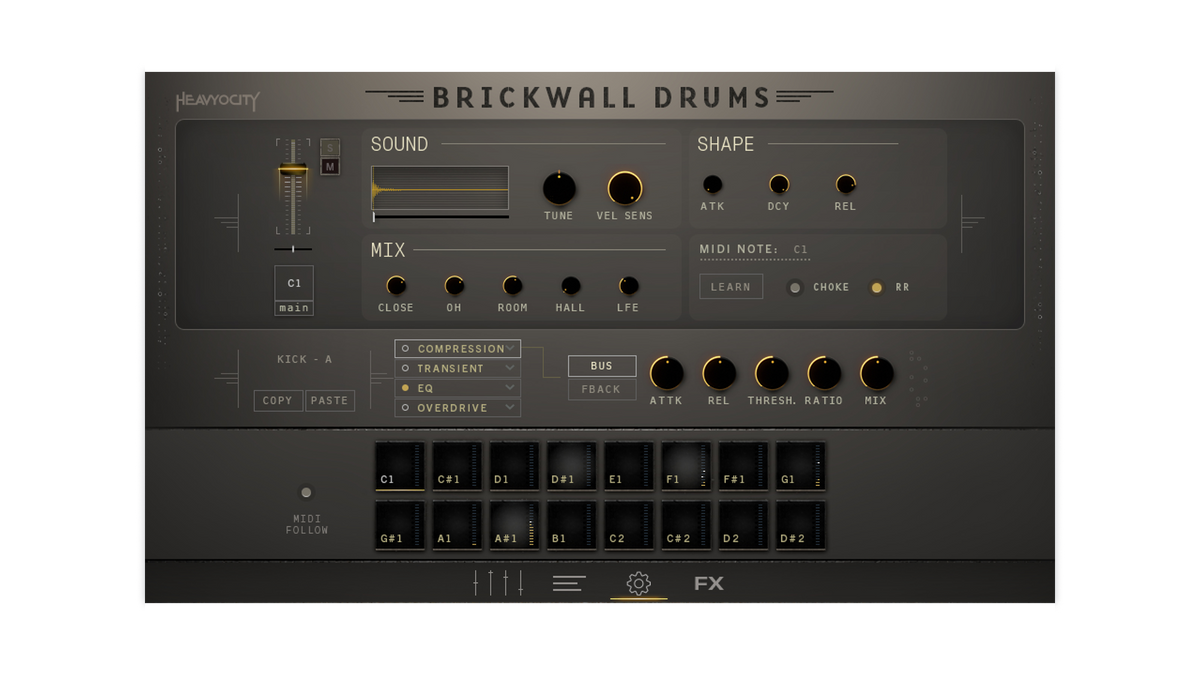
Task: Trigger the A1 drum pad
Action: point(457,525)
